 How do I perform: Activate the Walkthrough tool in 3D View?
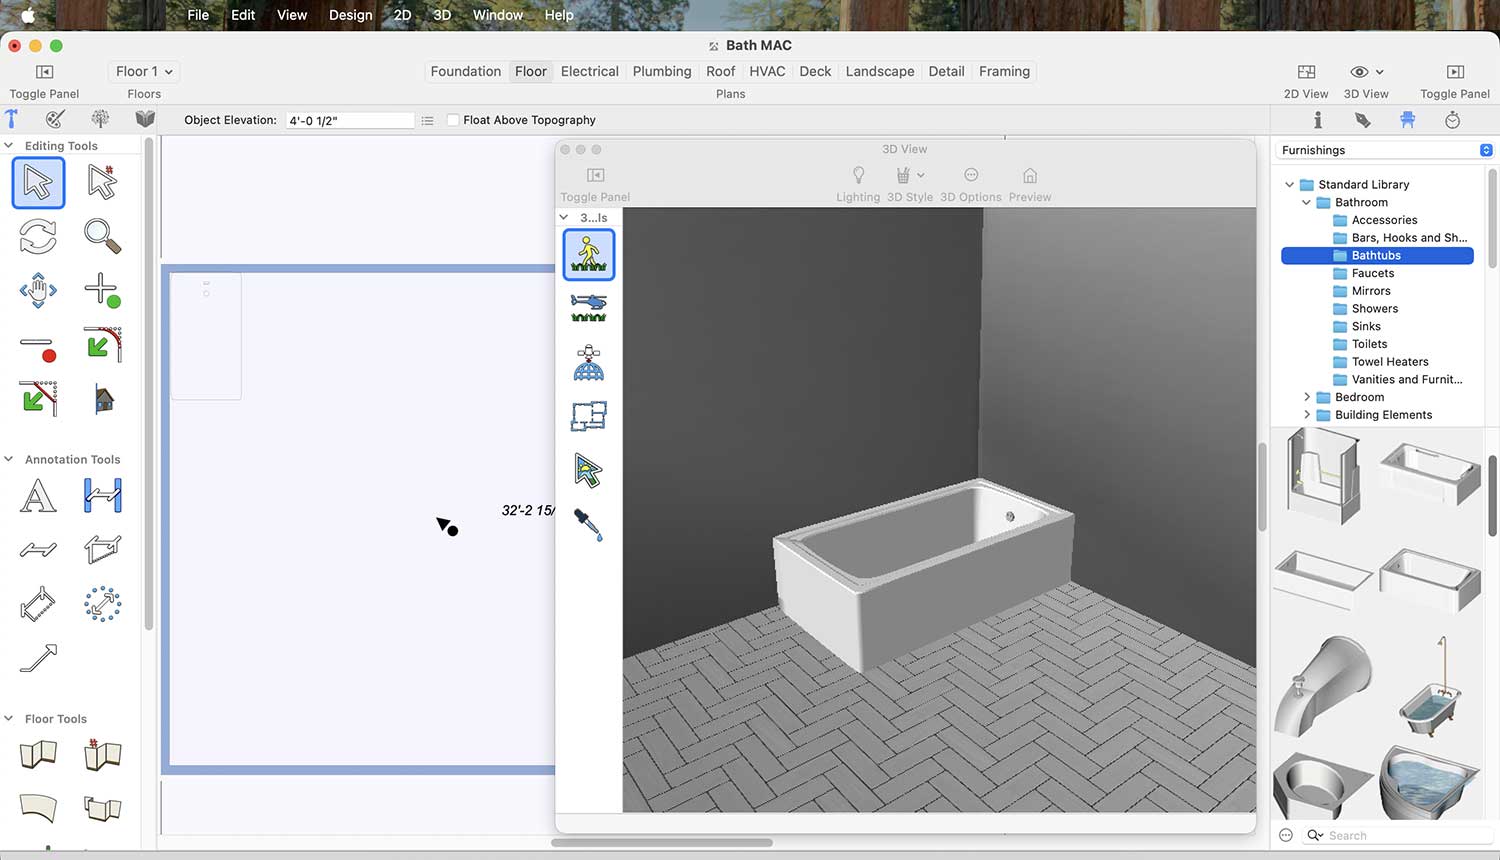(x=588, y=254)
